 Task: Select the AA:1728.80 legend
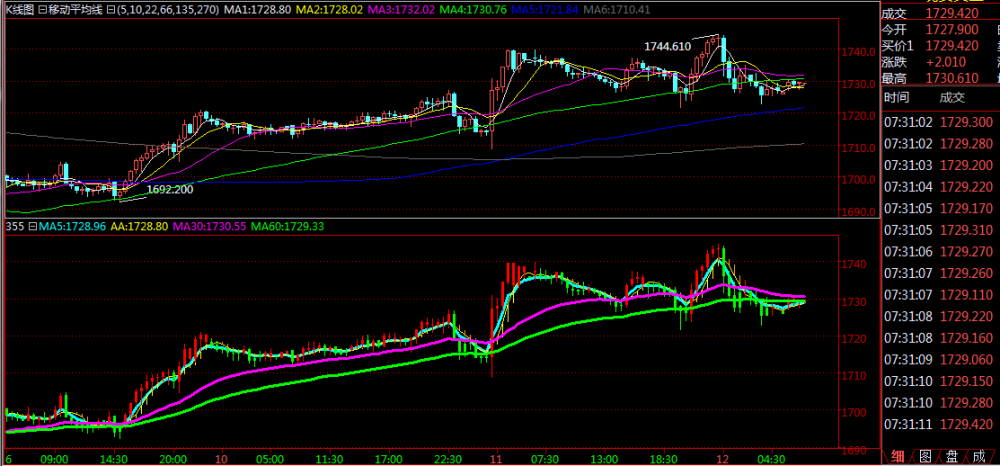point(140,226)
